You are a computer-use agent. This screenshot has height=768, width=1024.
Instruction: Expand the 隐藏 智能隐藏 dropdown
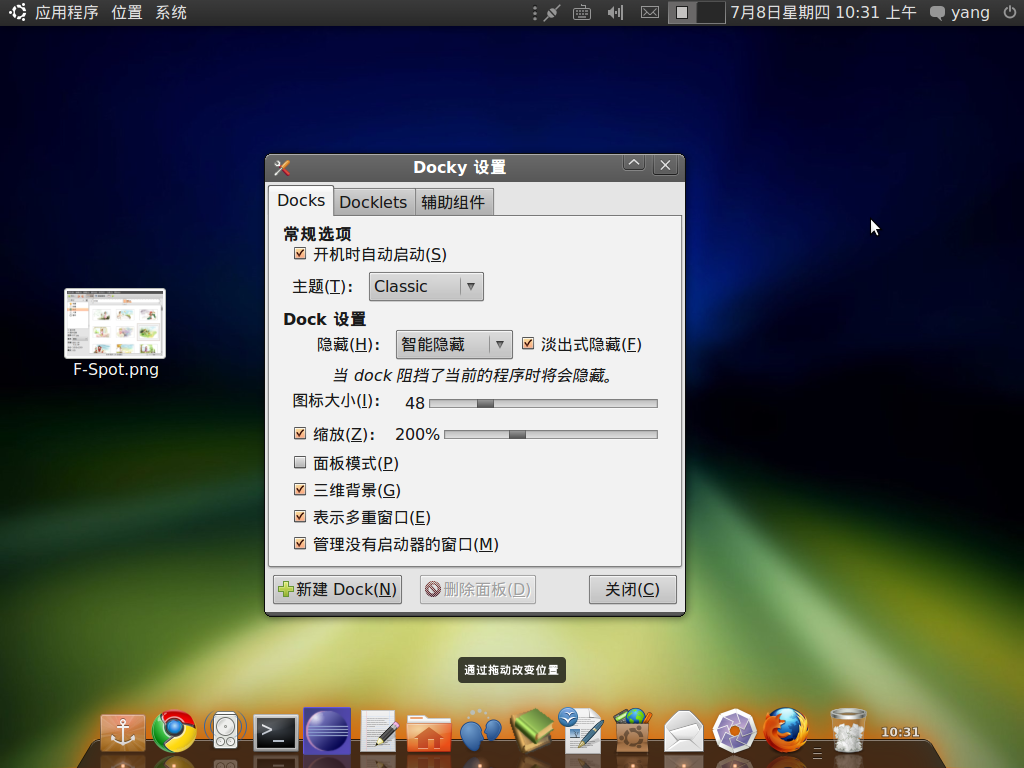point(454,345)
